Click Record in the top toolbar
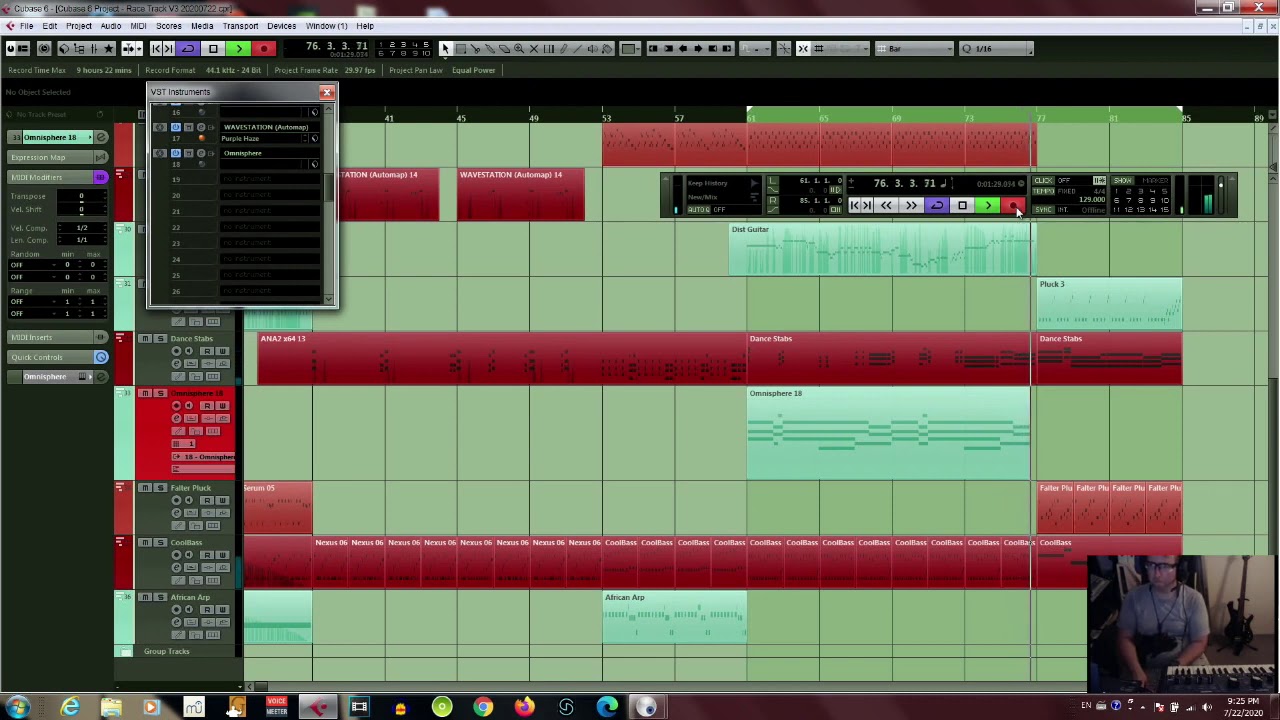1280x720 pixels. [x=263, y=48]
